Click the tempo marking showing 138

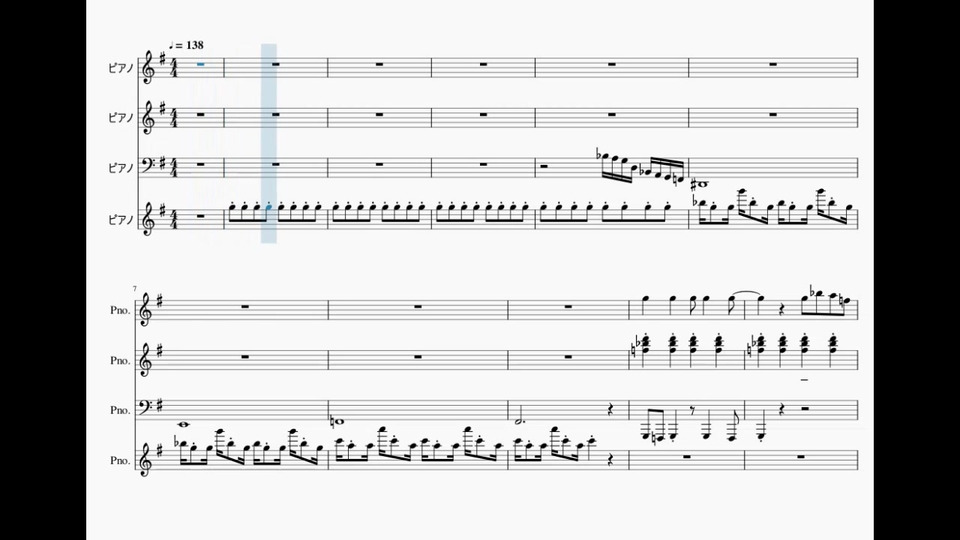click(x=186, y=45)
